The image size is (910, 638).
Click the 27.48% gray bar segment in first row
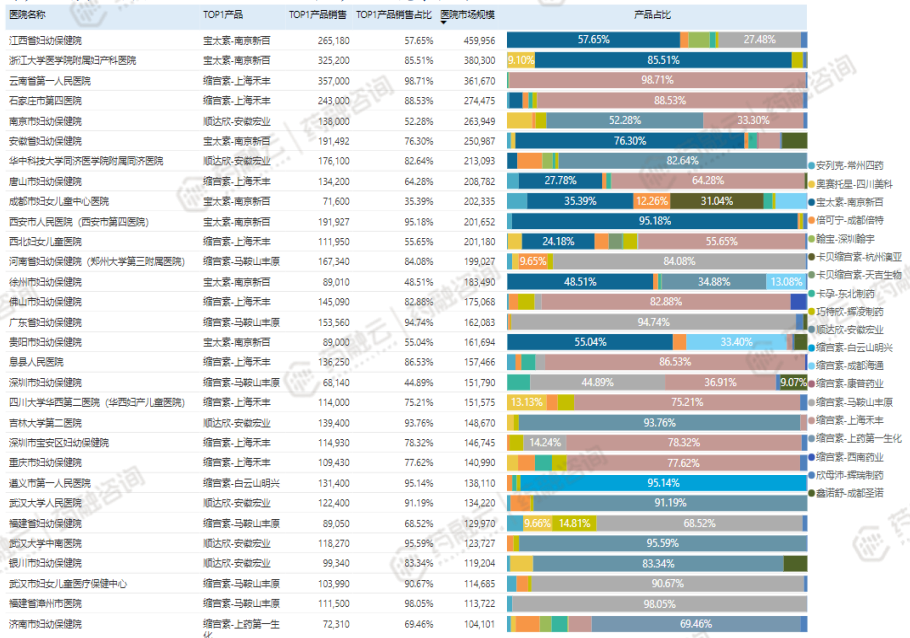(760, 39)
